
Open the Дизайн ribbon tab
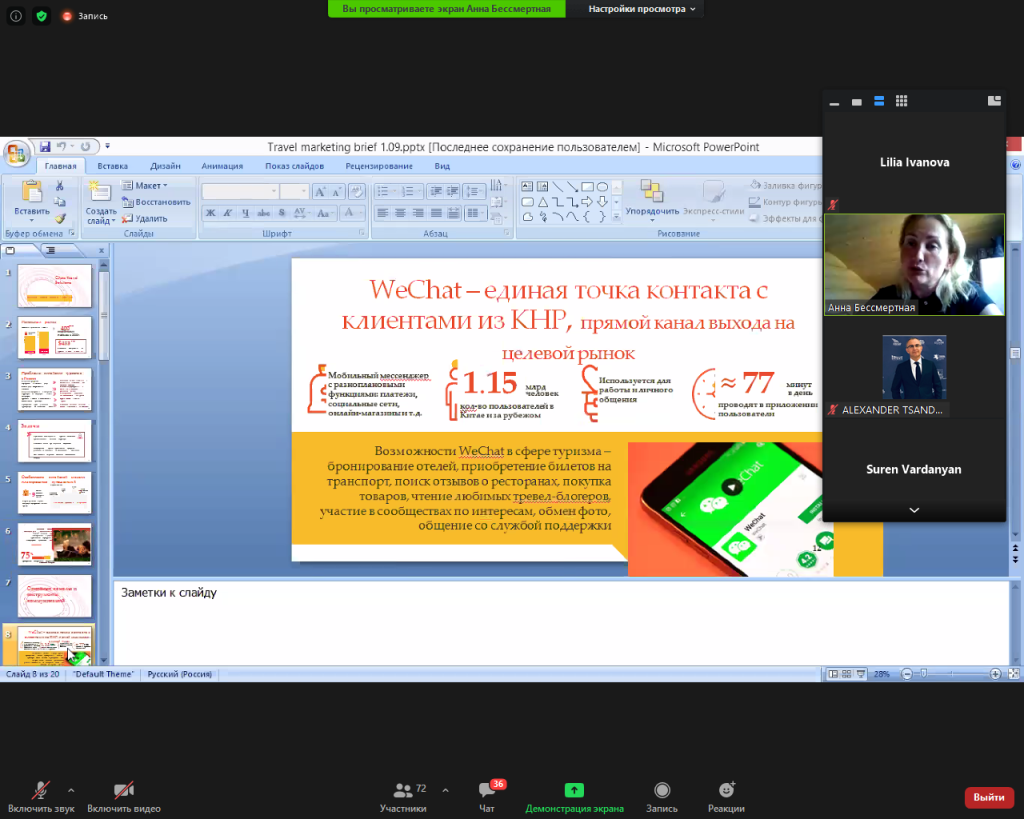[165, 166]
